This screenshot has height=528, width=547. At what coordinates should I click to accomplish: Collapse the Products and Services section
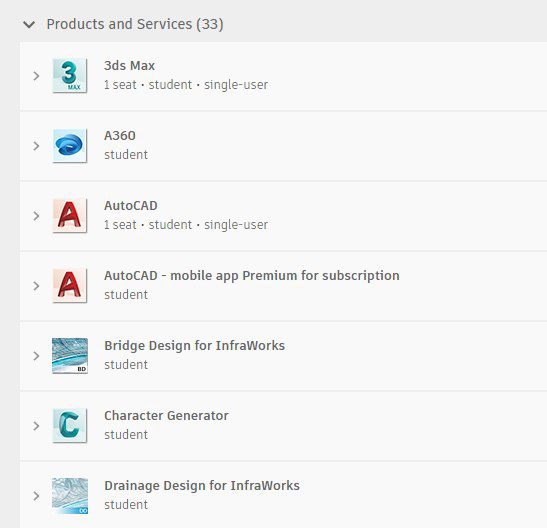click(x=29, y=25)
